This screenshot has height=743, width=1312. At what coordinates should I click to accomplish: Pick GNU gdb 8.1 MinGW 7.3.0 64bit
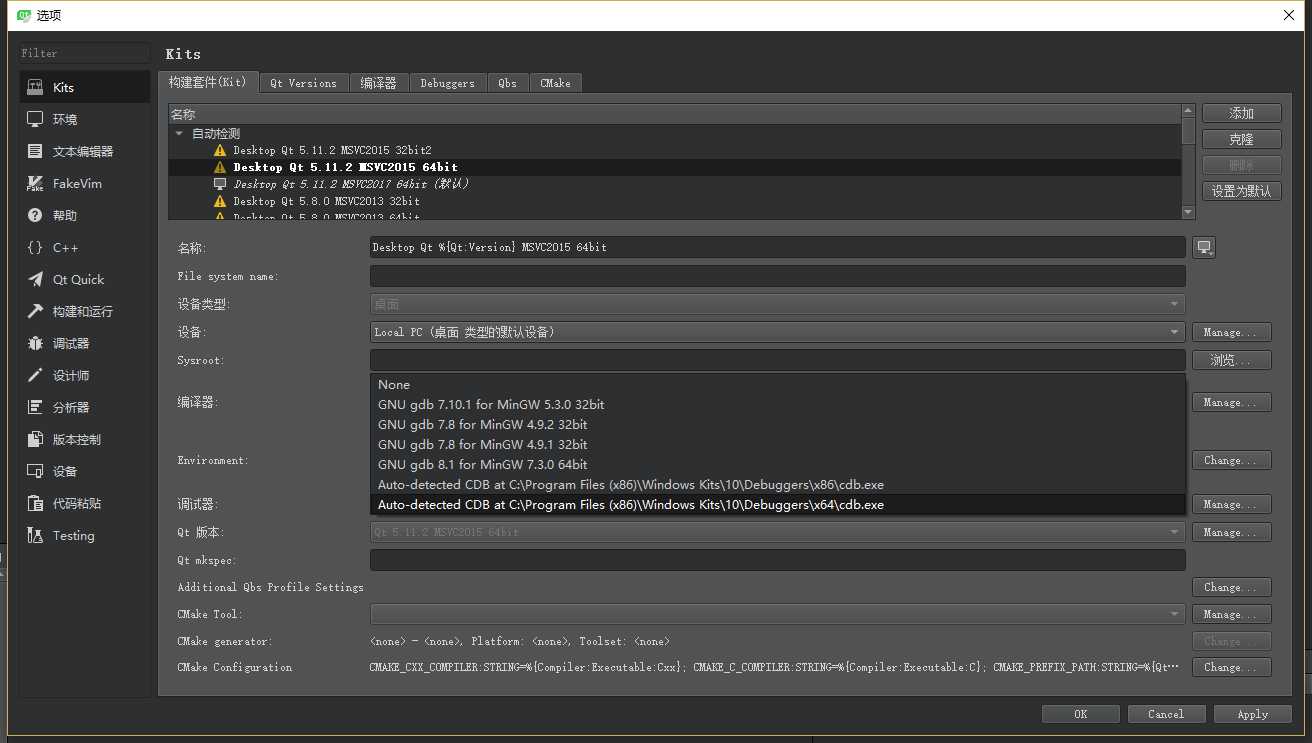(777, 465)
